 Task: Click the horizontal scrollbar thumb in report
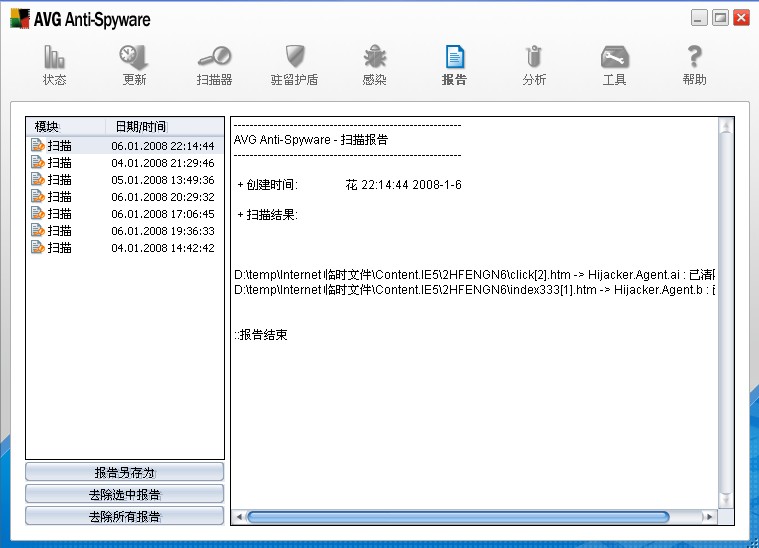[458, 517]
